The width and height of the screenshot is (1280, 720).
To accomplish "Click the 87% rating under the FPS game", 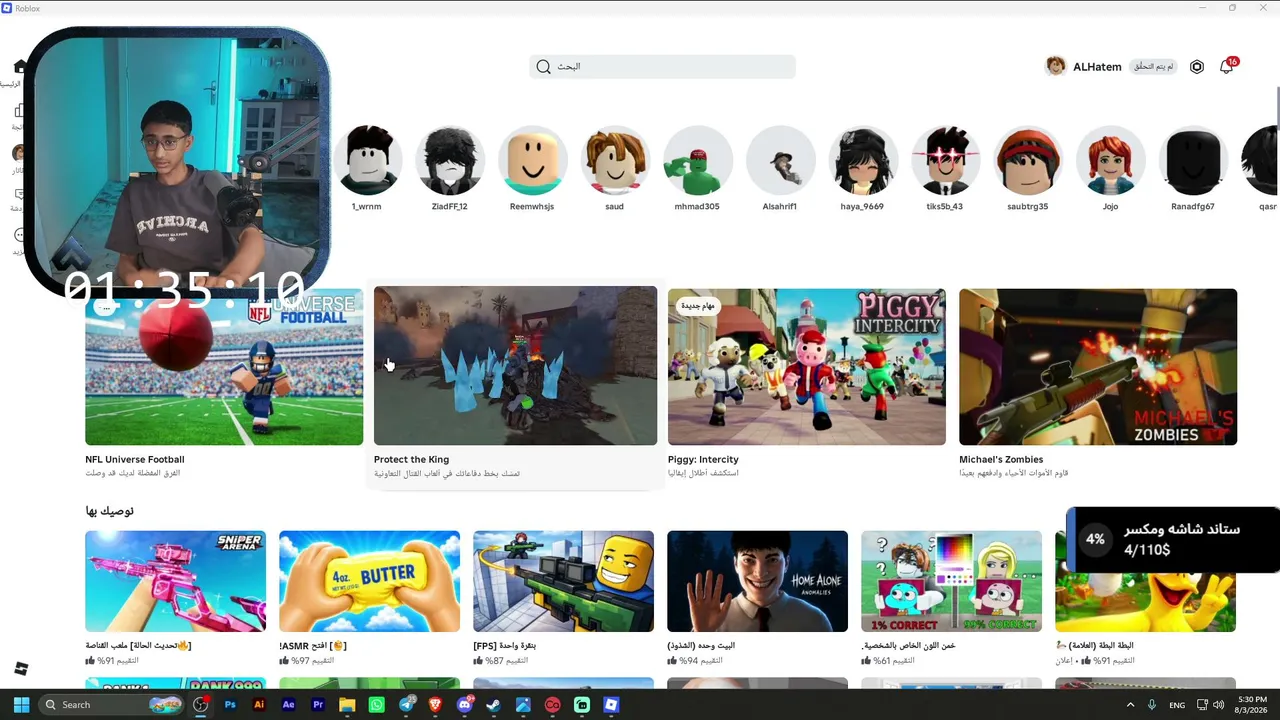I will pyautogui.click(x=501, y=661).
